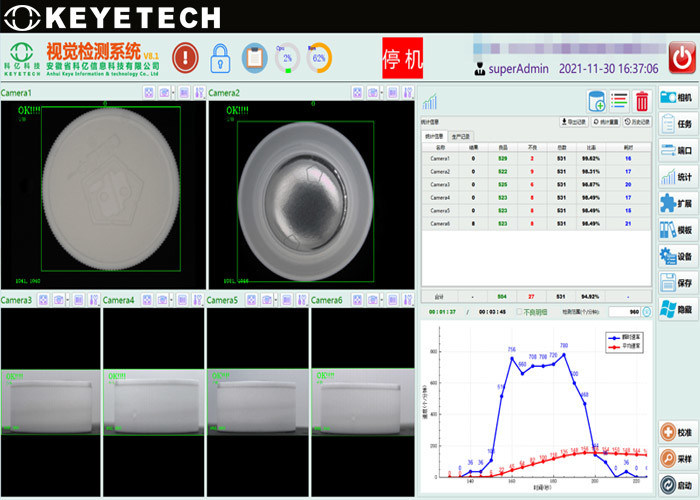The image size is (700, 500).
Task: Click the red trash delete icon
Action: coord(642,100)
